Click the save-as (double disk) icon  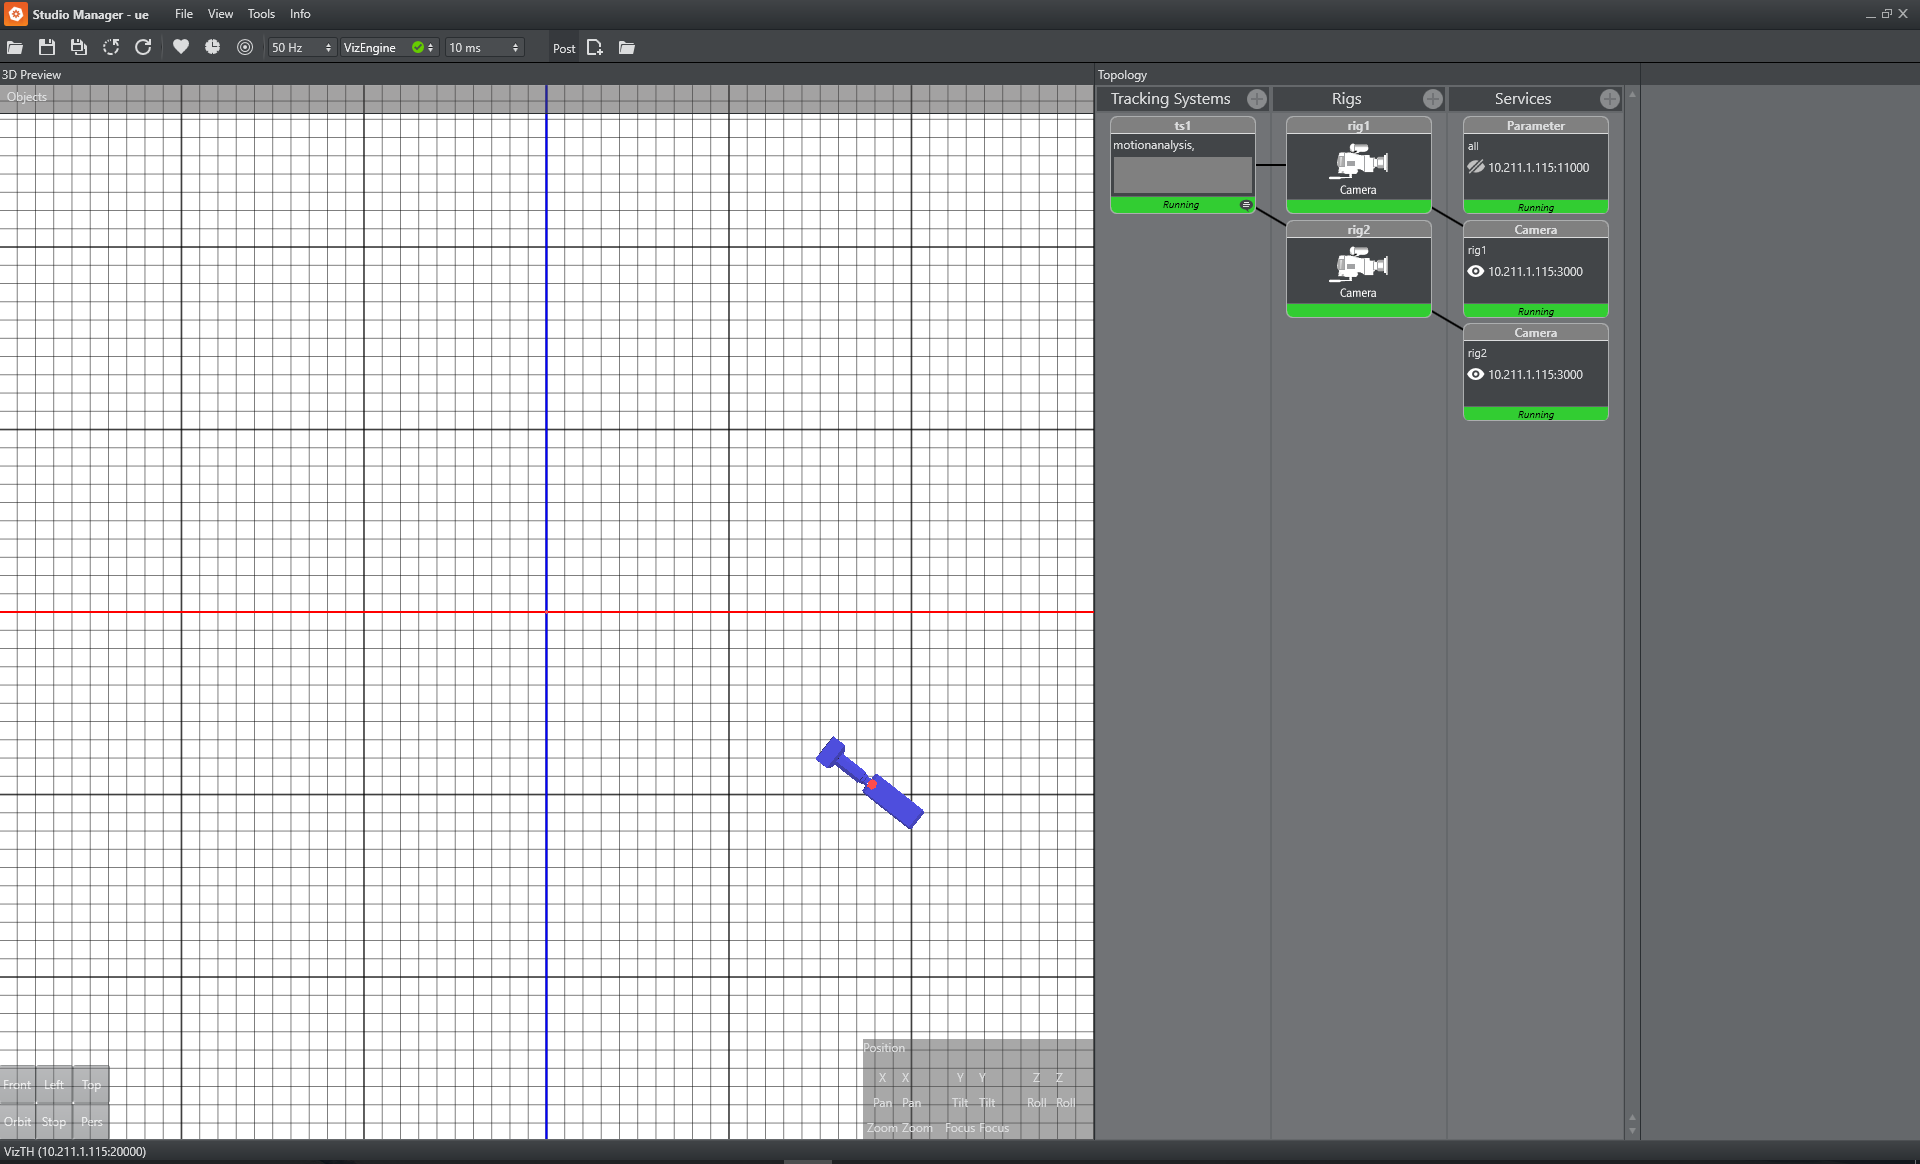tap(79, 47)
